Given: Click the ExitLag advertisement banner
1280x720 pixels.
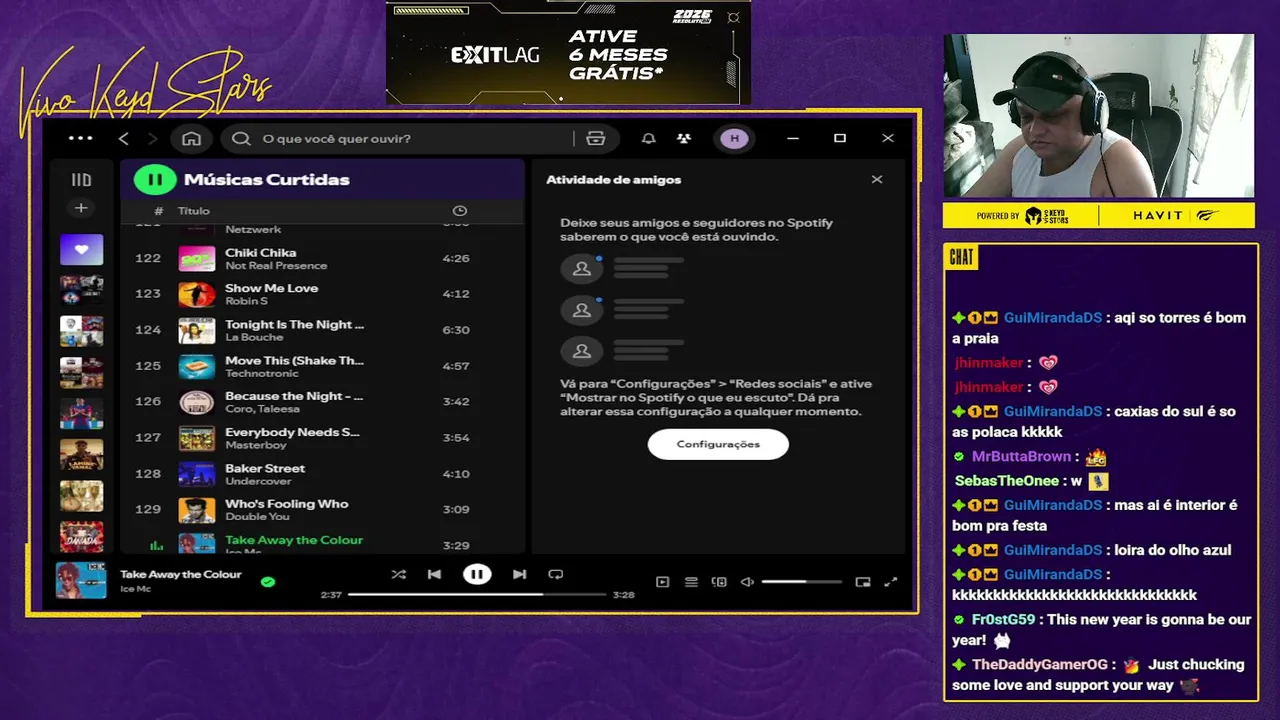Looking at the screenshot, I should pyautogui.click(x=568, y=52).
